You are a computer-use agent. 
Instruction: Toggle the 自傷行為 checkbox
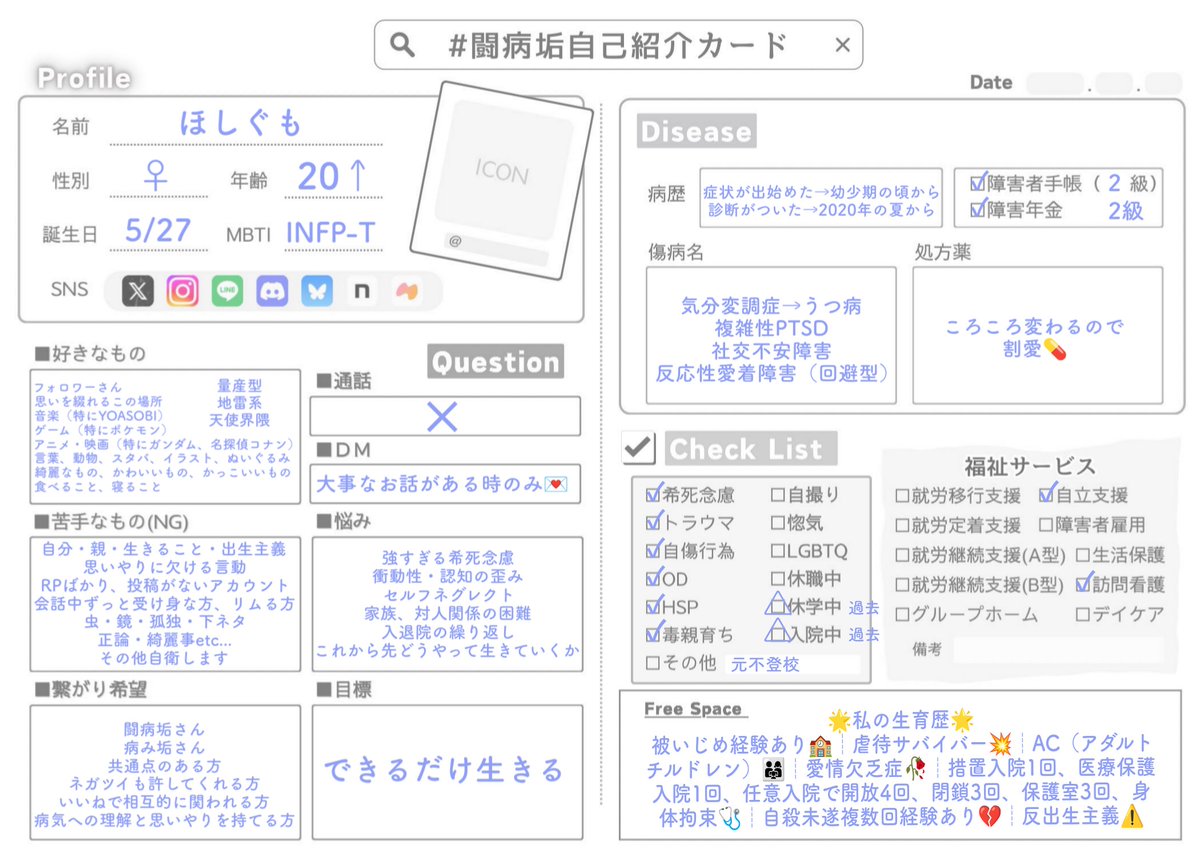654,549
